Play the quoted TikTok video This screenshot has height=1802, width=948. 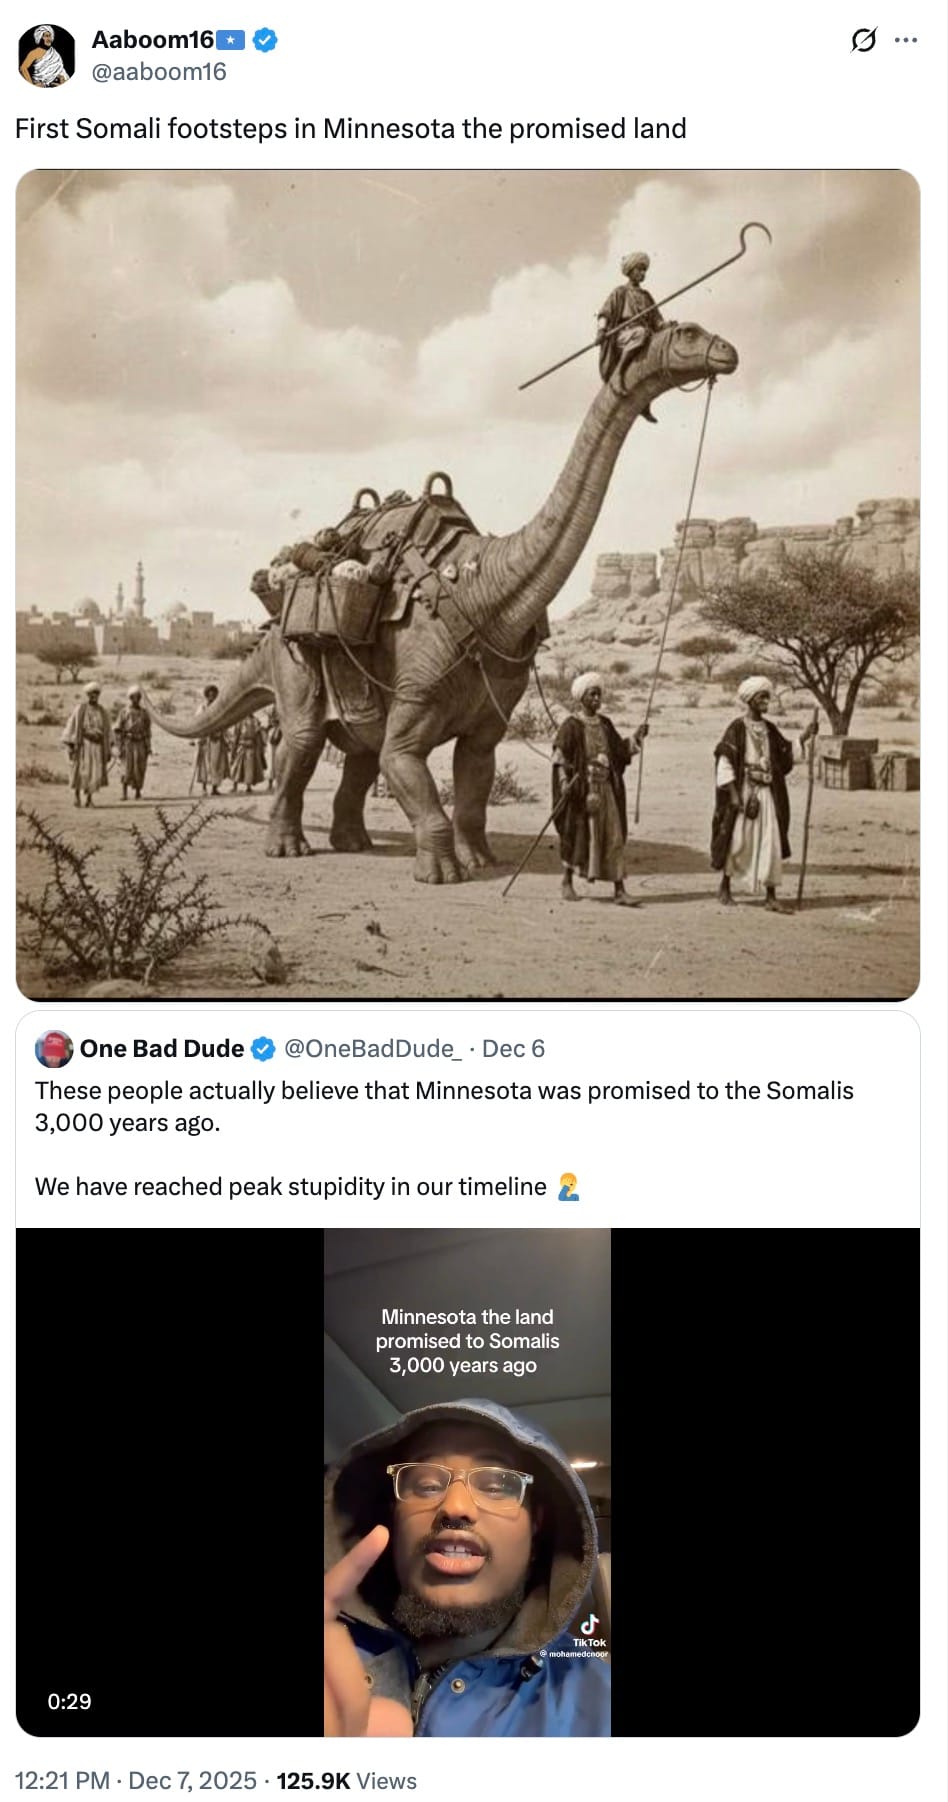(x=467, y=1482)
